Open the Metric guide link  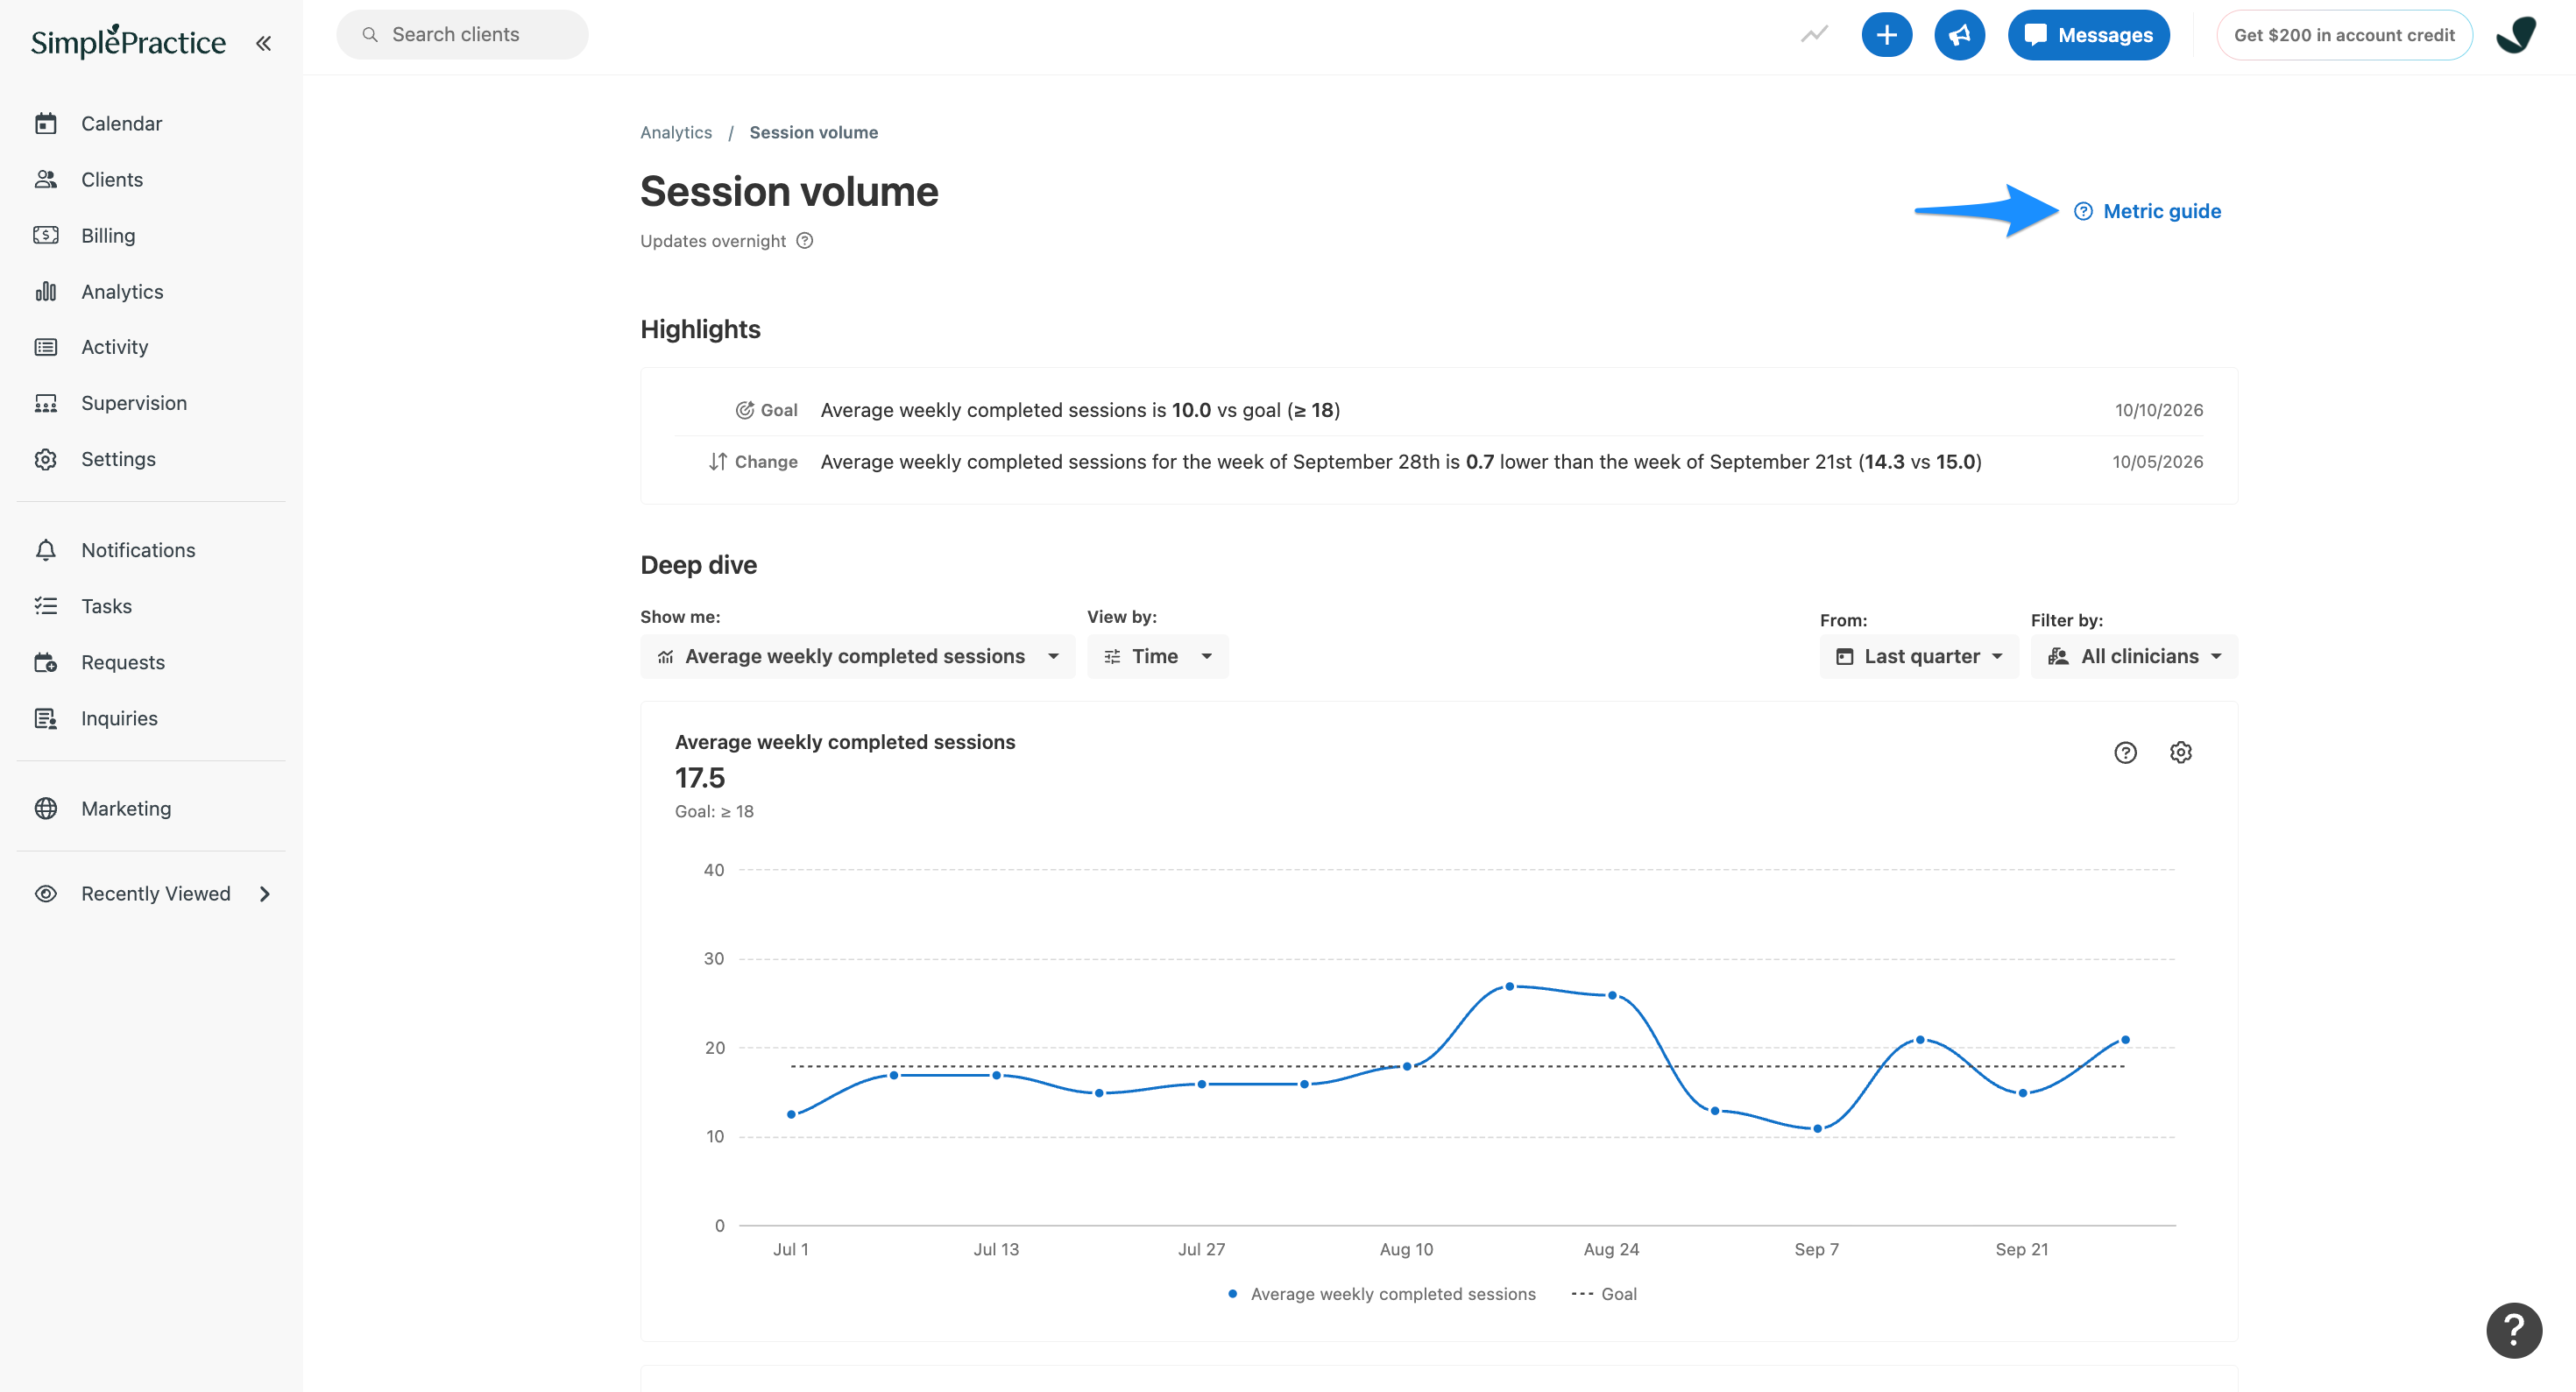coord(2147,211)
